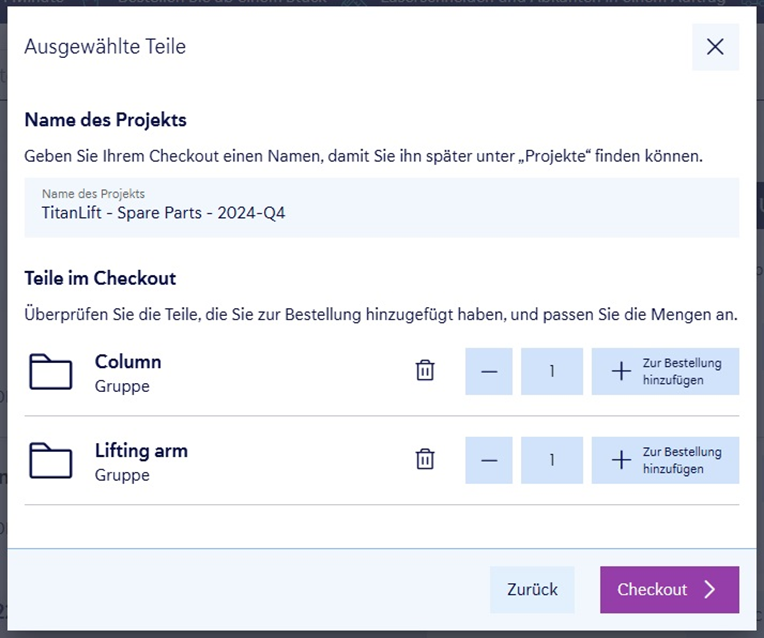Click the 'Ausgewählte Teile' dialog title
Image resolution: width=764 pixels, height=638 pixels.
coord(105,46)
